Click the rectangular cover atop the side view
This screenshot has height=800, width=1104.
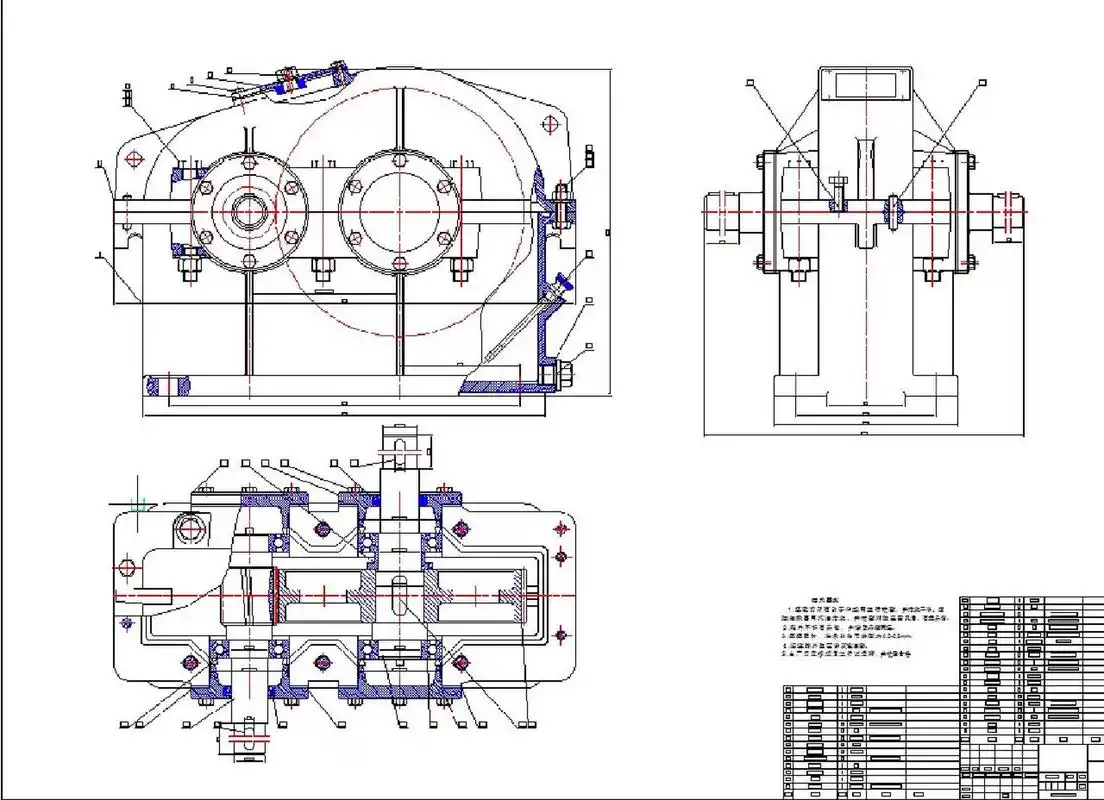[865, 83]
